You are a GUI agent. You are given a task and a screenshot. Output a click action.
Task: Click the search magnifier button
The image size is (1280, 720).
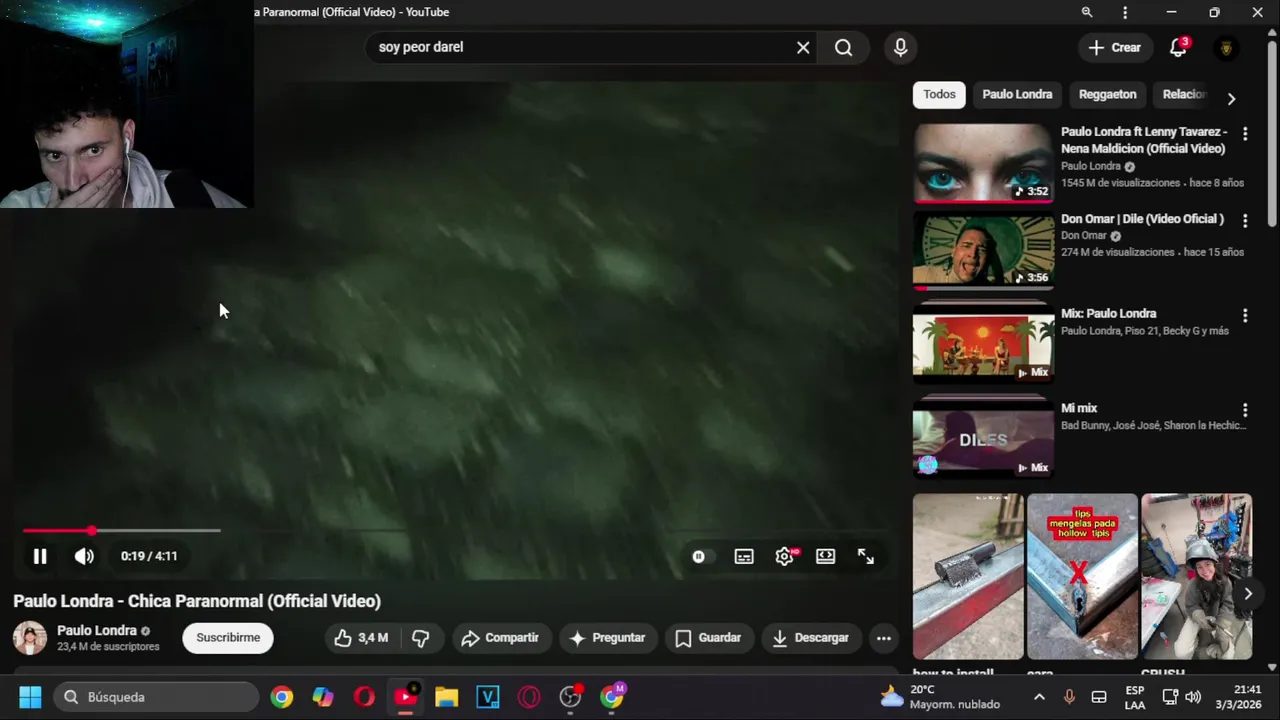[x=844, y=47]
